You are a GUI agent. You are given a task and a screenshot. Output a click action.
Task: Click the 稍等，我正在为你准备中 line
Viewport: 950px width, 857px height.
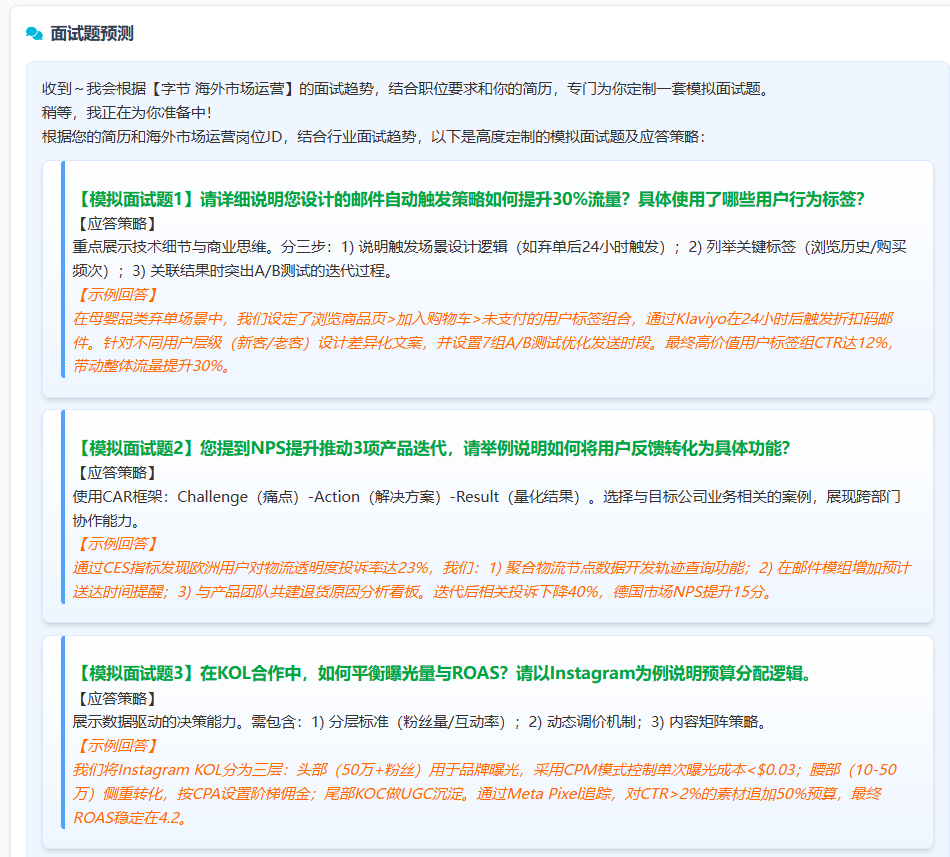pos(127,113)
